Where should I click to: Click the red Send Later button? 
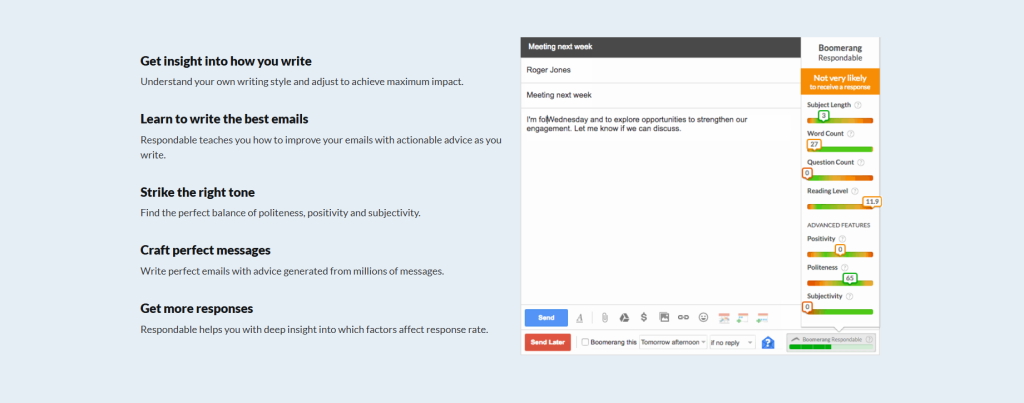[x=547, y=342]
